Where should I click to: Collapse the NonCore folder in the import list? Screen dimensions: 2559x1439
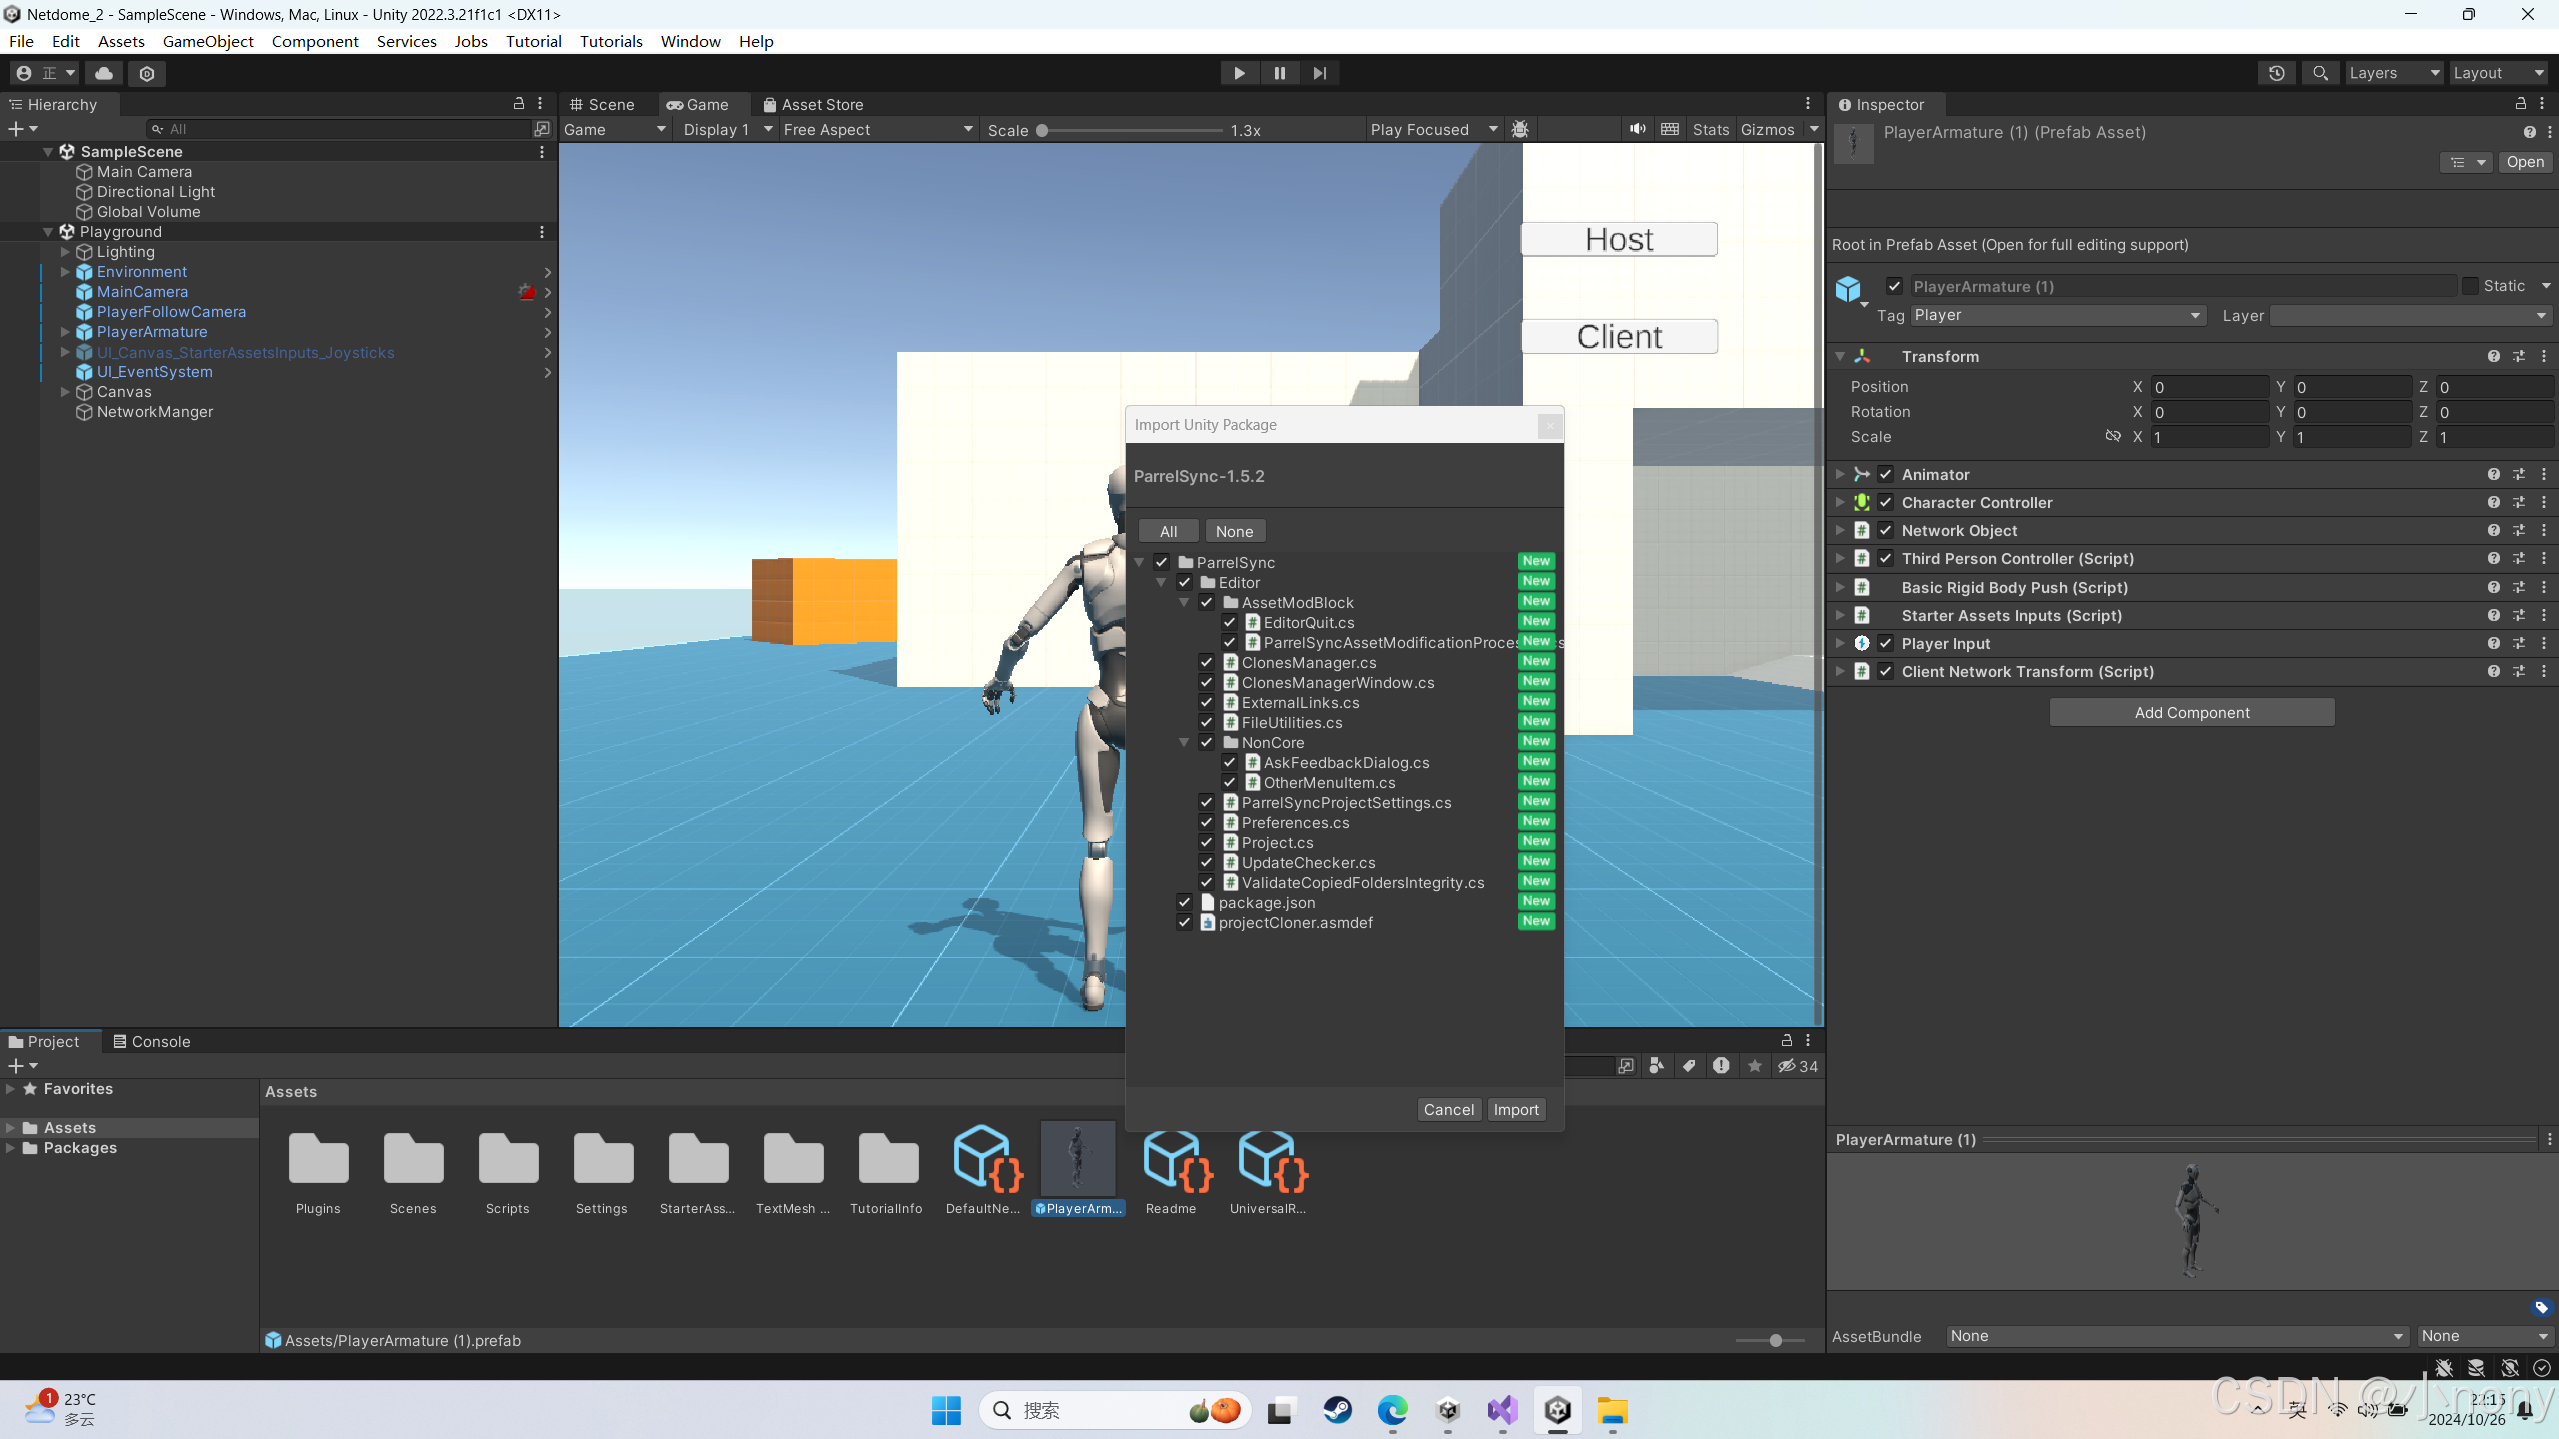[x=1184, y=742]
